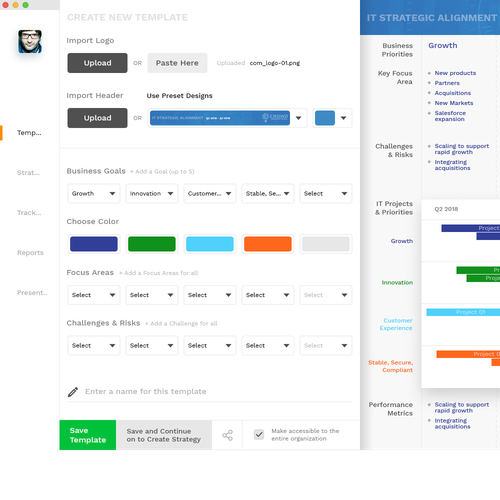The image size is (500, 500).
Task: Click the uploaded file com_logo-01.png
Action: [275, 63]
